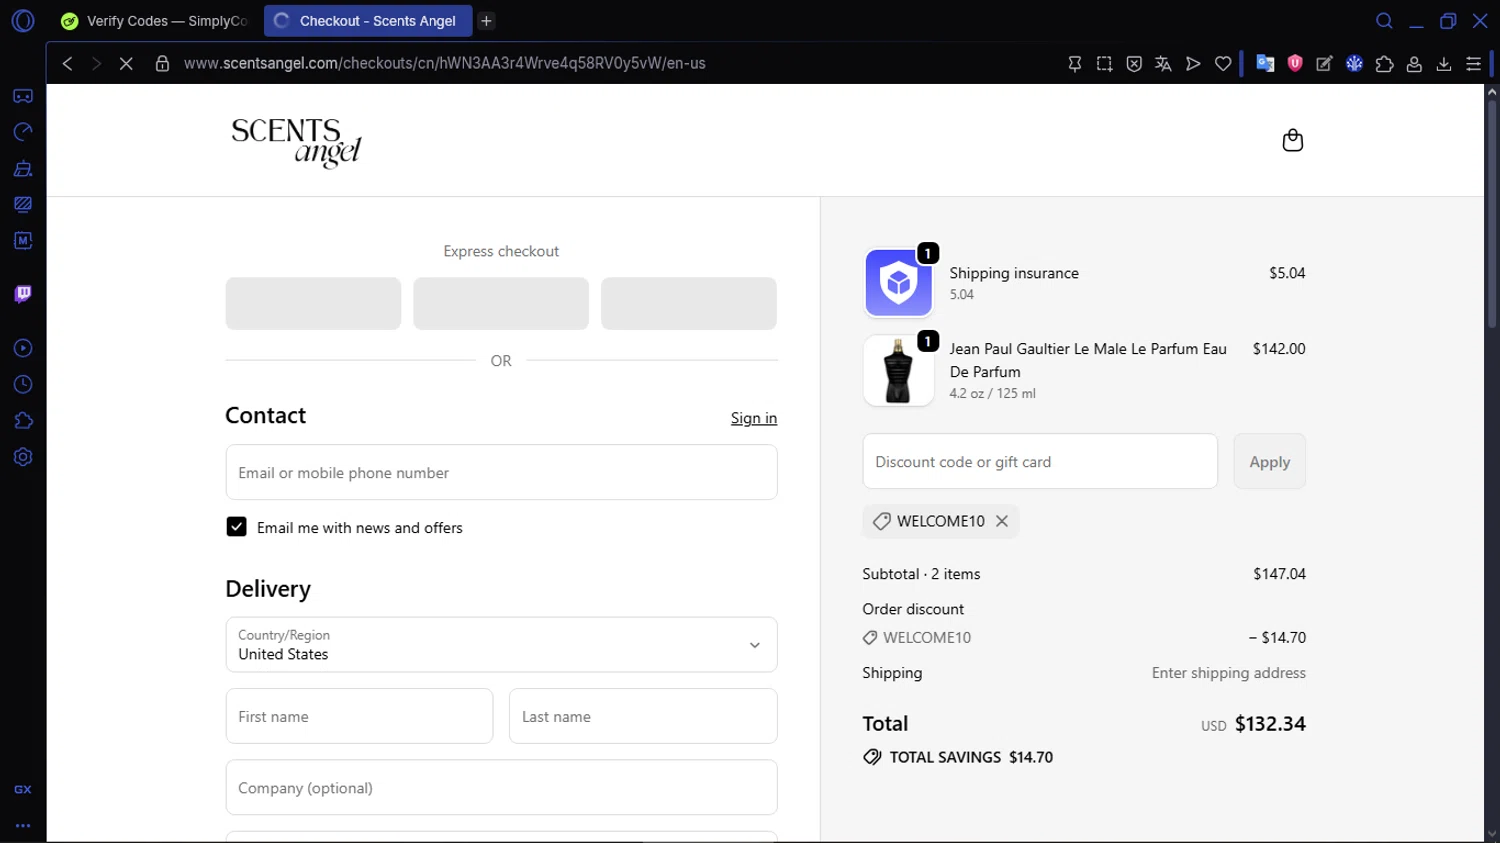Select the Checkout - Scents Angel tab
This screenshot has height=843, width=1500.
(367, 20)
